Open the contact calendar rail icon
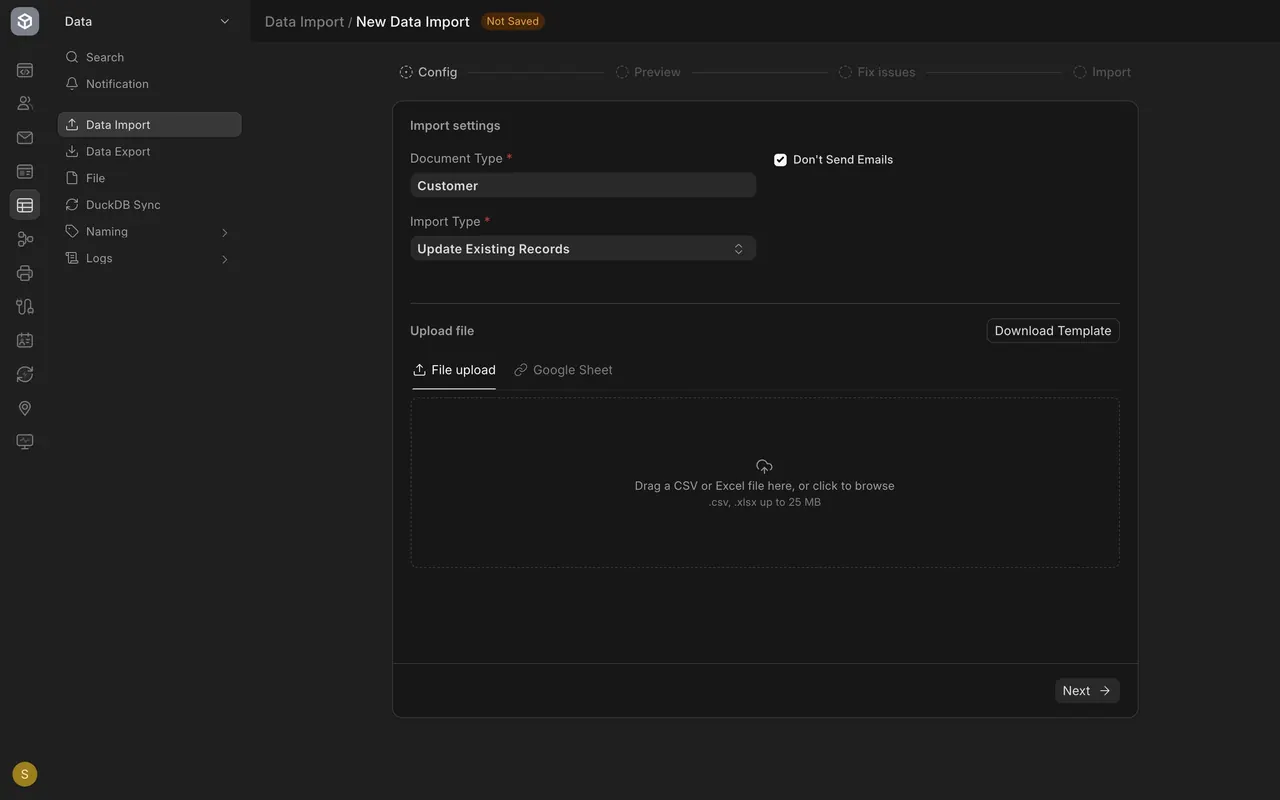Screen dimensions: 1280x800 25,340
